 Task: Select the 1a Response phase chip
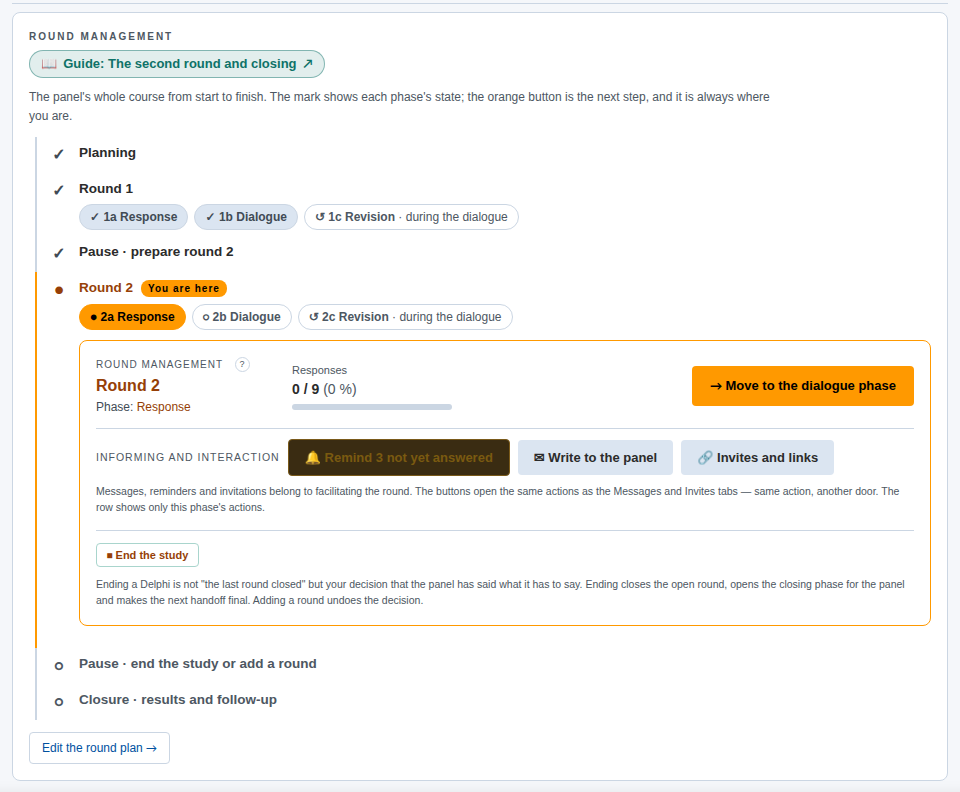133,217
